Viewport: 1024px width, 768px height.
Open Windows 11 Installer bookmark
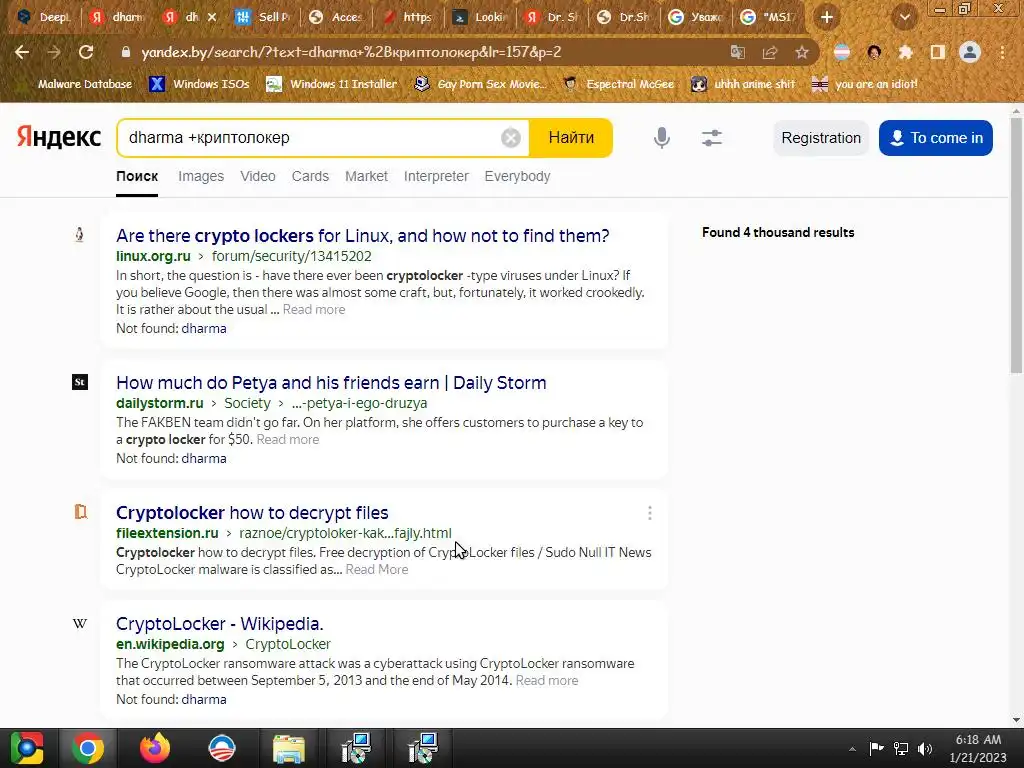(332, 84)
